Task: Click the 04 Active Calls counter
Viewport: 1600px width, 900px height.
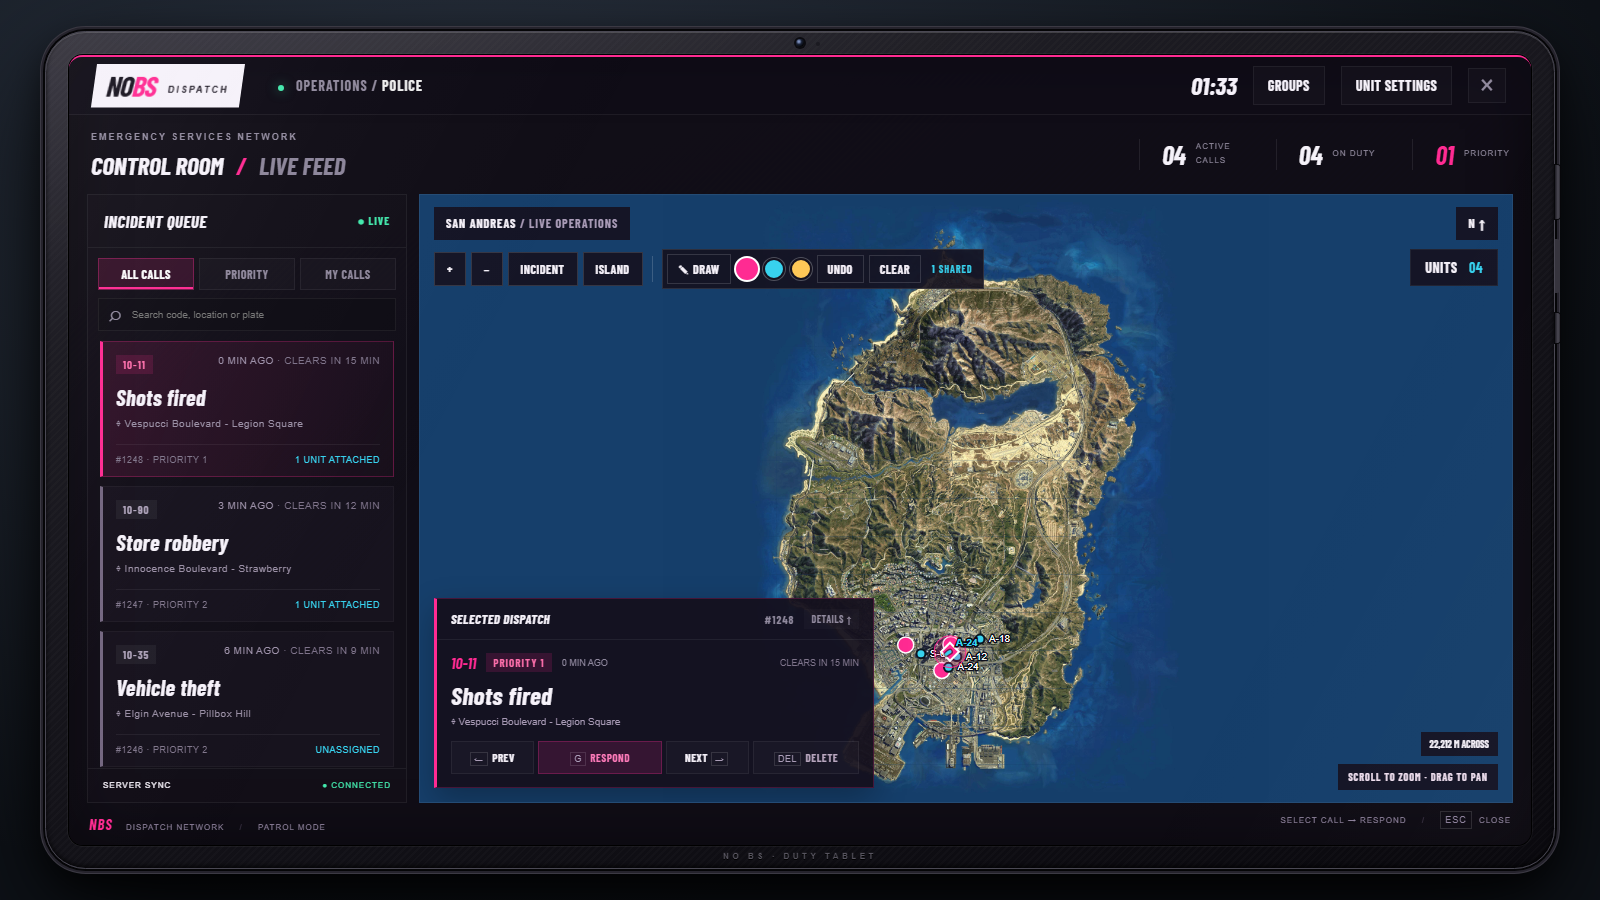Action: 1197,154
